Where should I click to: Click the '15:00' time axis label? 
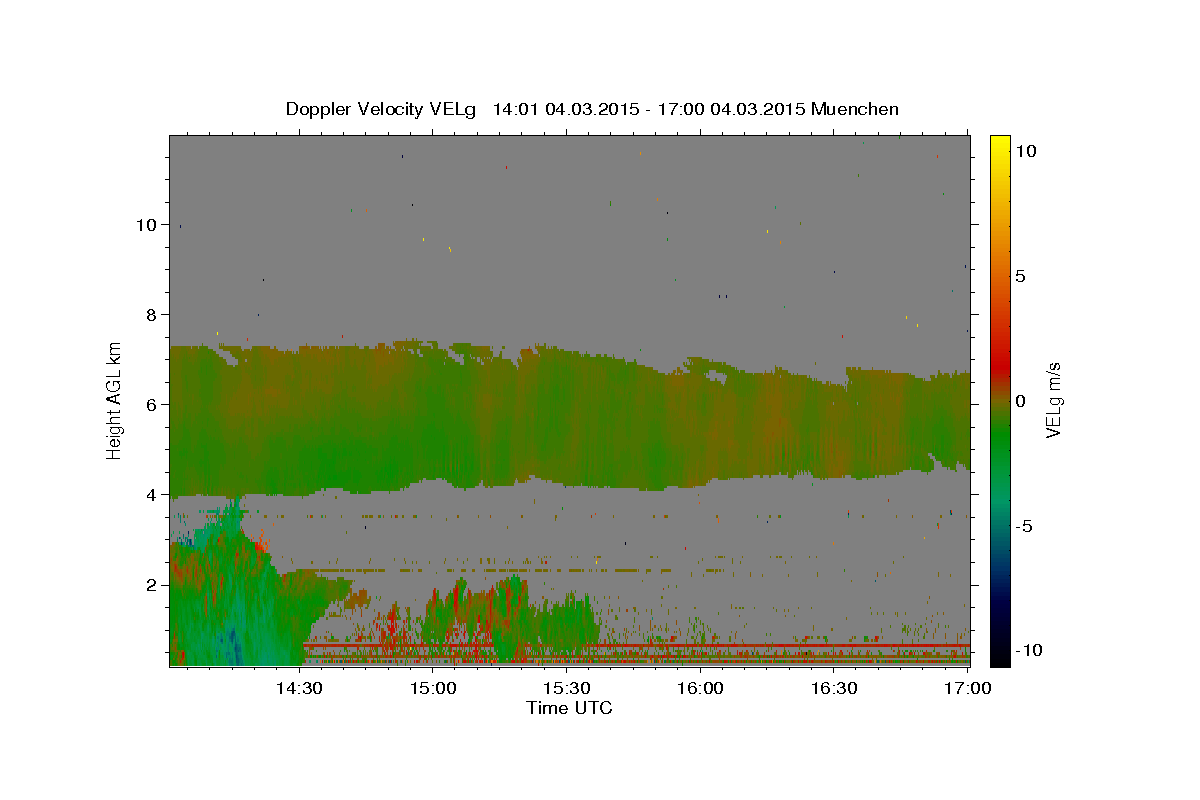tap(432, 688)
